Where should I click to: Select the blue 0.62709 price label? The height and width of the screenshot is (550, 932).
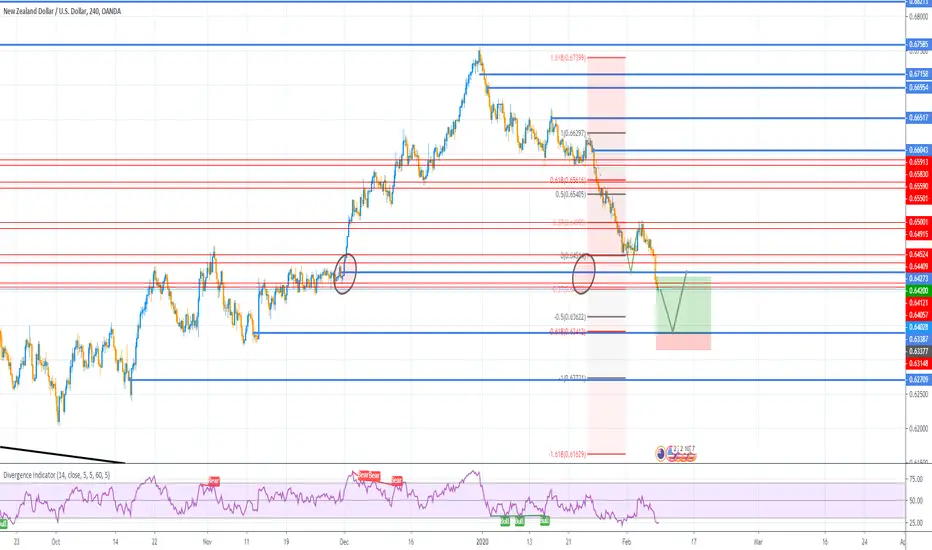918,379
